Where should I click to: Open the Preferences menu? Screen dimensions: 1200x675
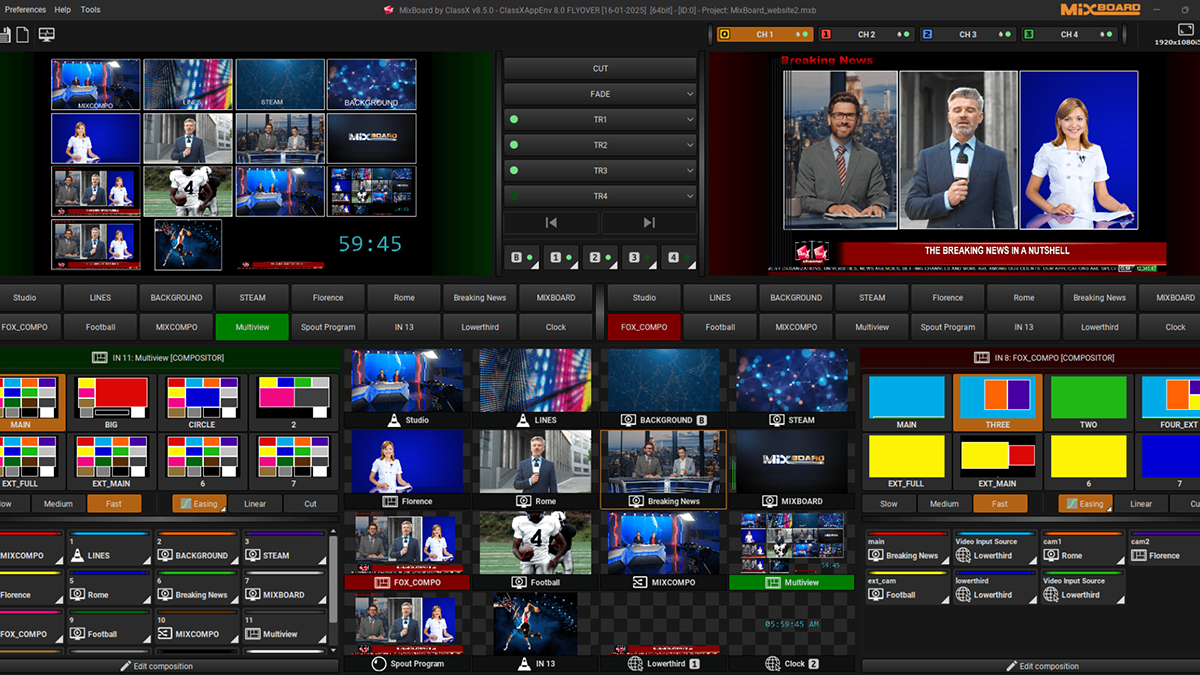coord(26,9)
